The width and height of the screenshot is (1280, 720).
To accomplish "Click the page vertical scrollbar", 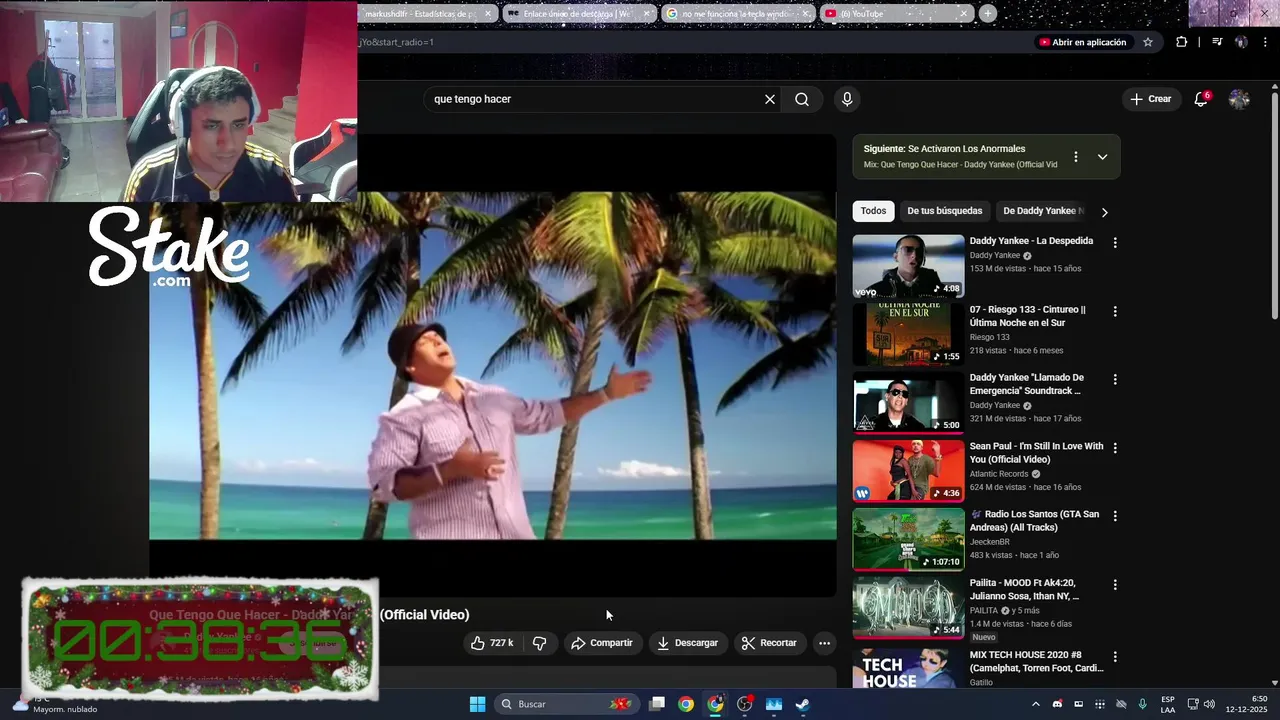I will click(x=1274, y=205).
